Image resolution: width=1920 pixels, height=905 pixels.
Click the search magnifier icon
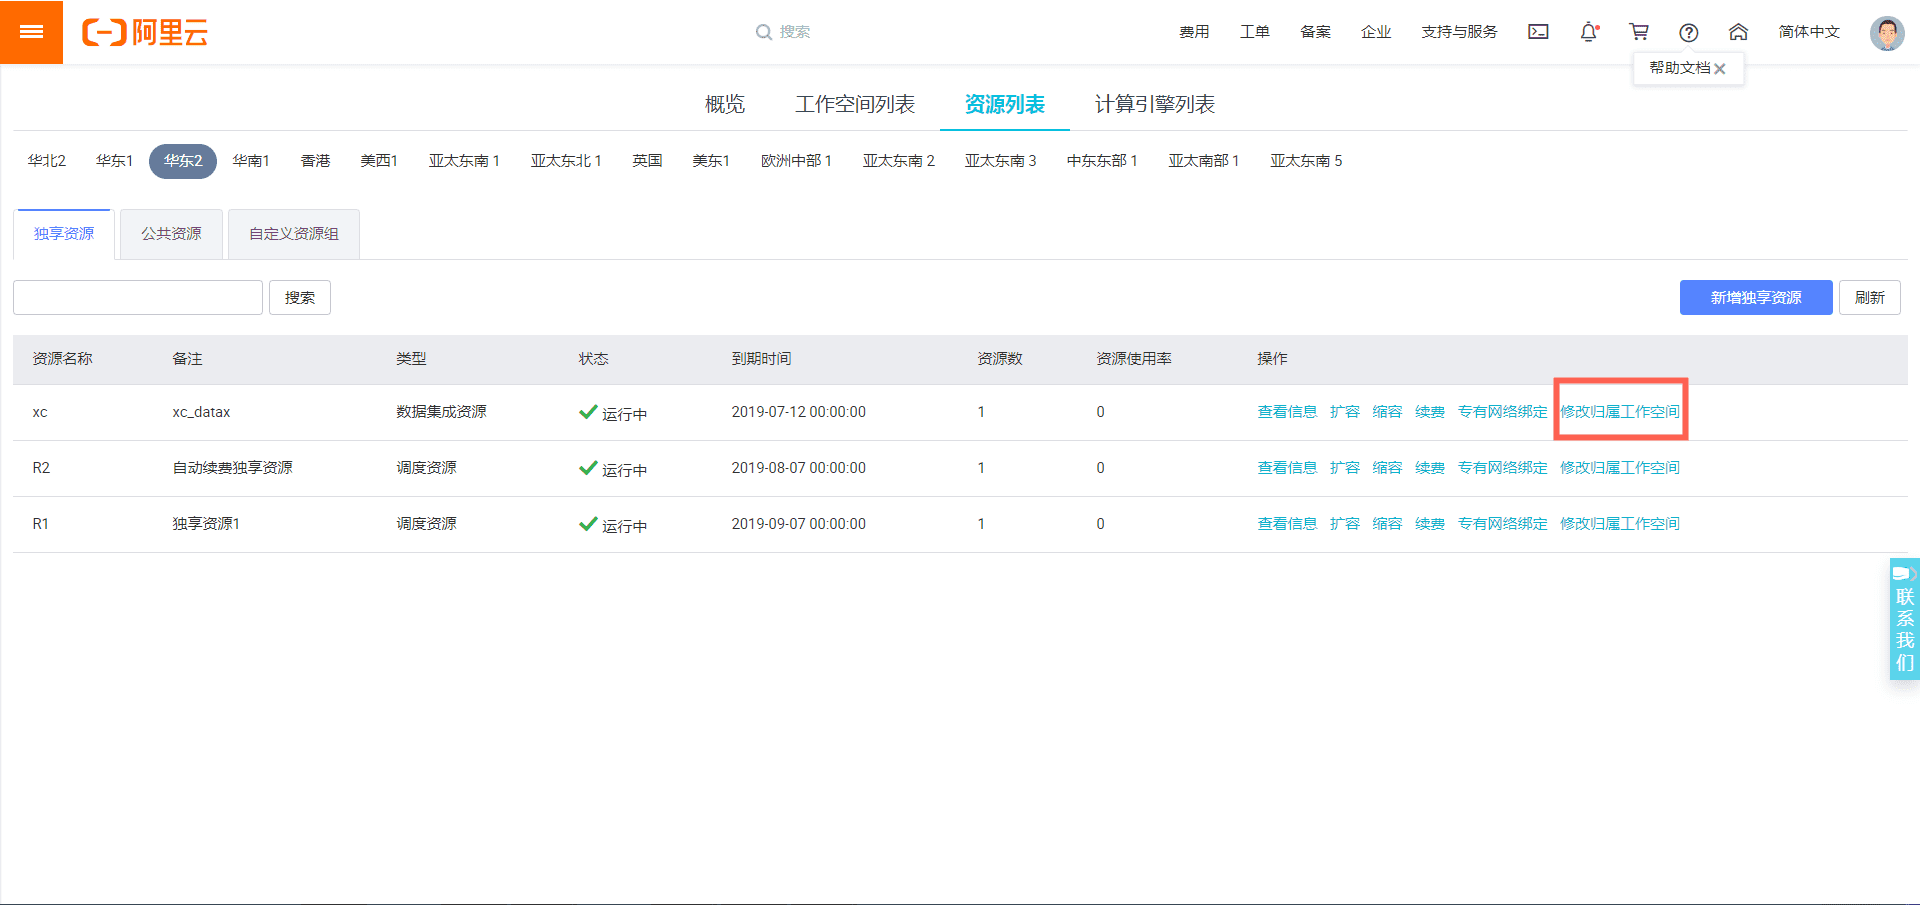pos(763,31)
